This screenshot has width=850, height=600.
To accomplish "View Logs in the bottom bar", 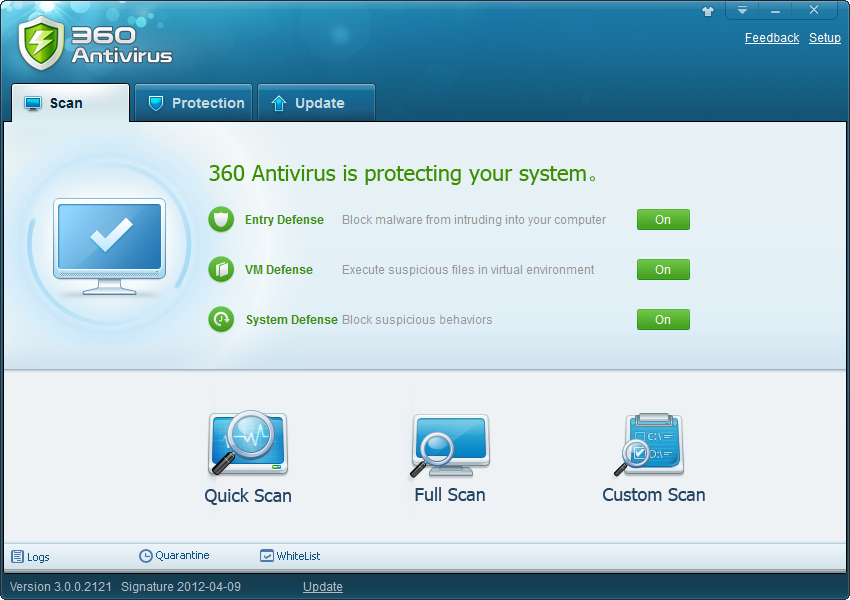I will pyautogui.click(x=31, y=557).
